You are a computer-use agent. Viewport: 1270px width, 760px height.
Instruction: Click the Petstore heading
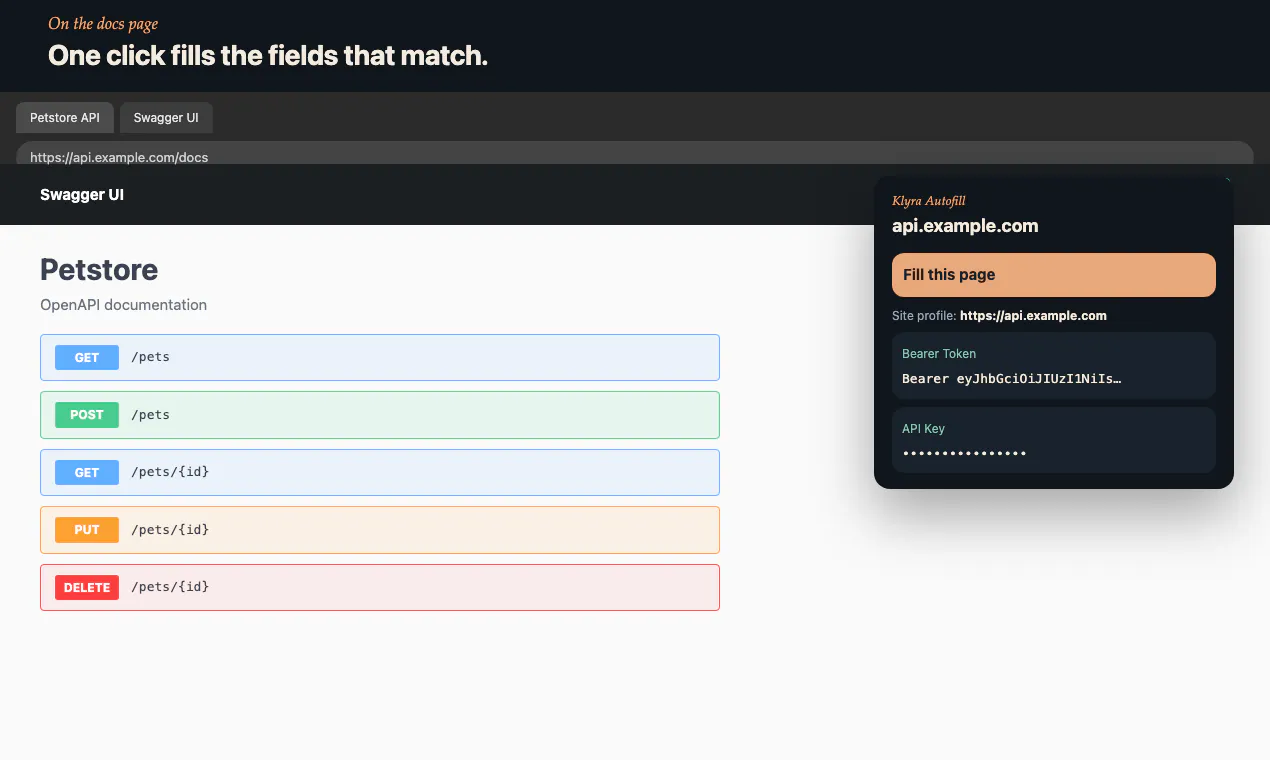point(99,270)
